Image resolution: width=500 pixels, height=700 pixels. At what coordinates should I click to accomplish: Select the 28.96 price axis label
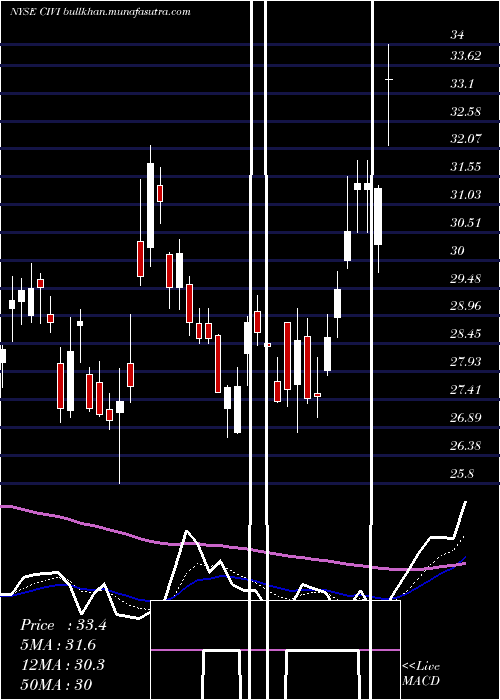pyautogui.click(x=466, y=306)
